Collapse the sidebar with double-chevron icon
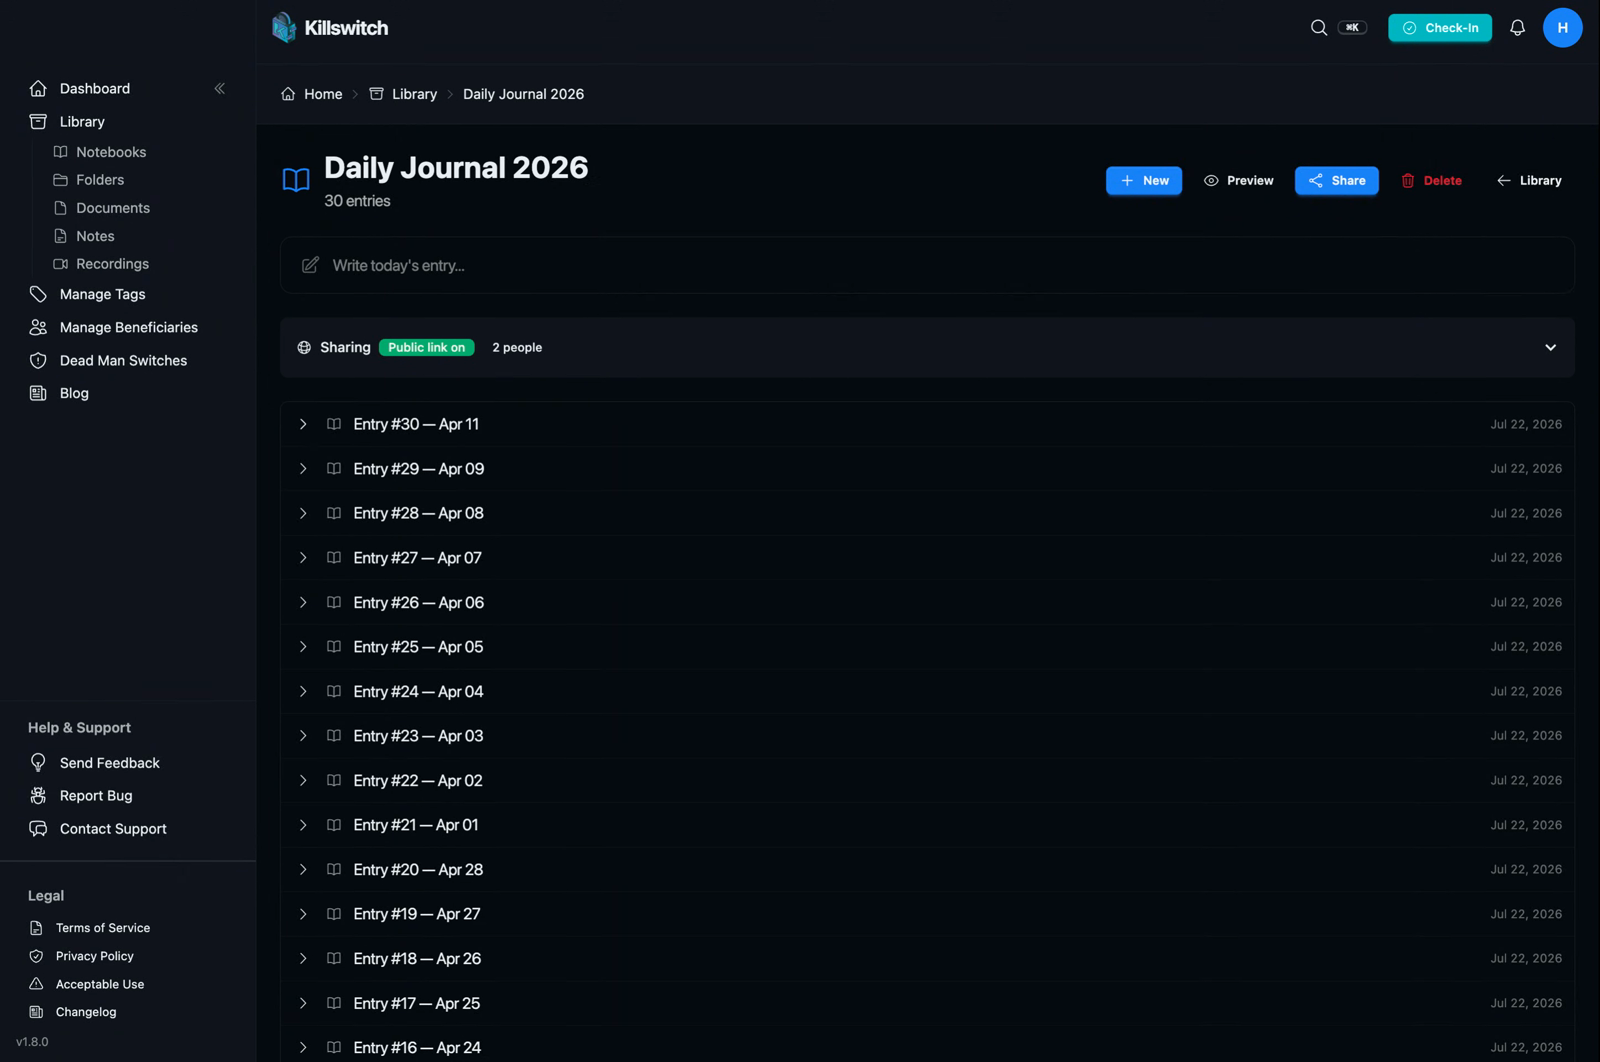The width and height of the screenshot is (1600, 1062). [x=219, y=88]
